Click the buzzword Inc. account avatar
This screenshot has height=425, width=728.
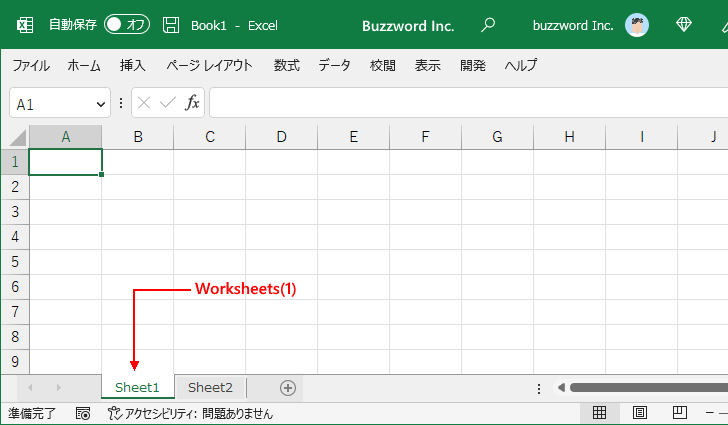(637, 25)
